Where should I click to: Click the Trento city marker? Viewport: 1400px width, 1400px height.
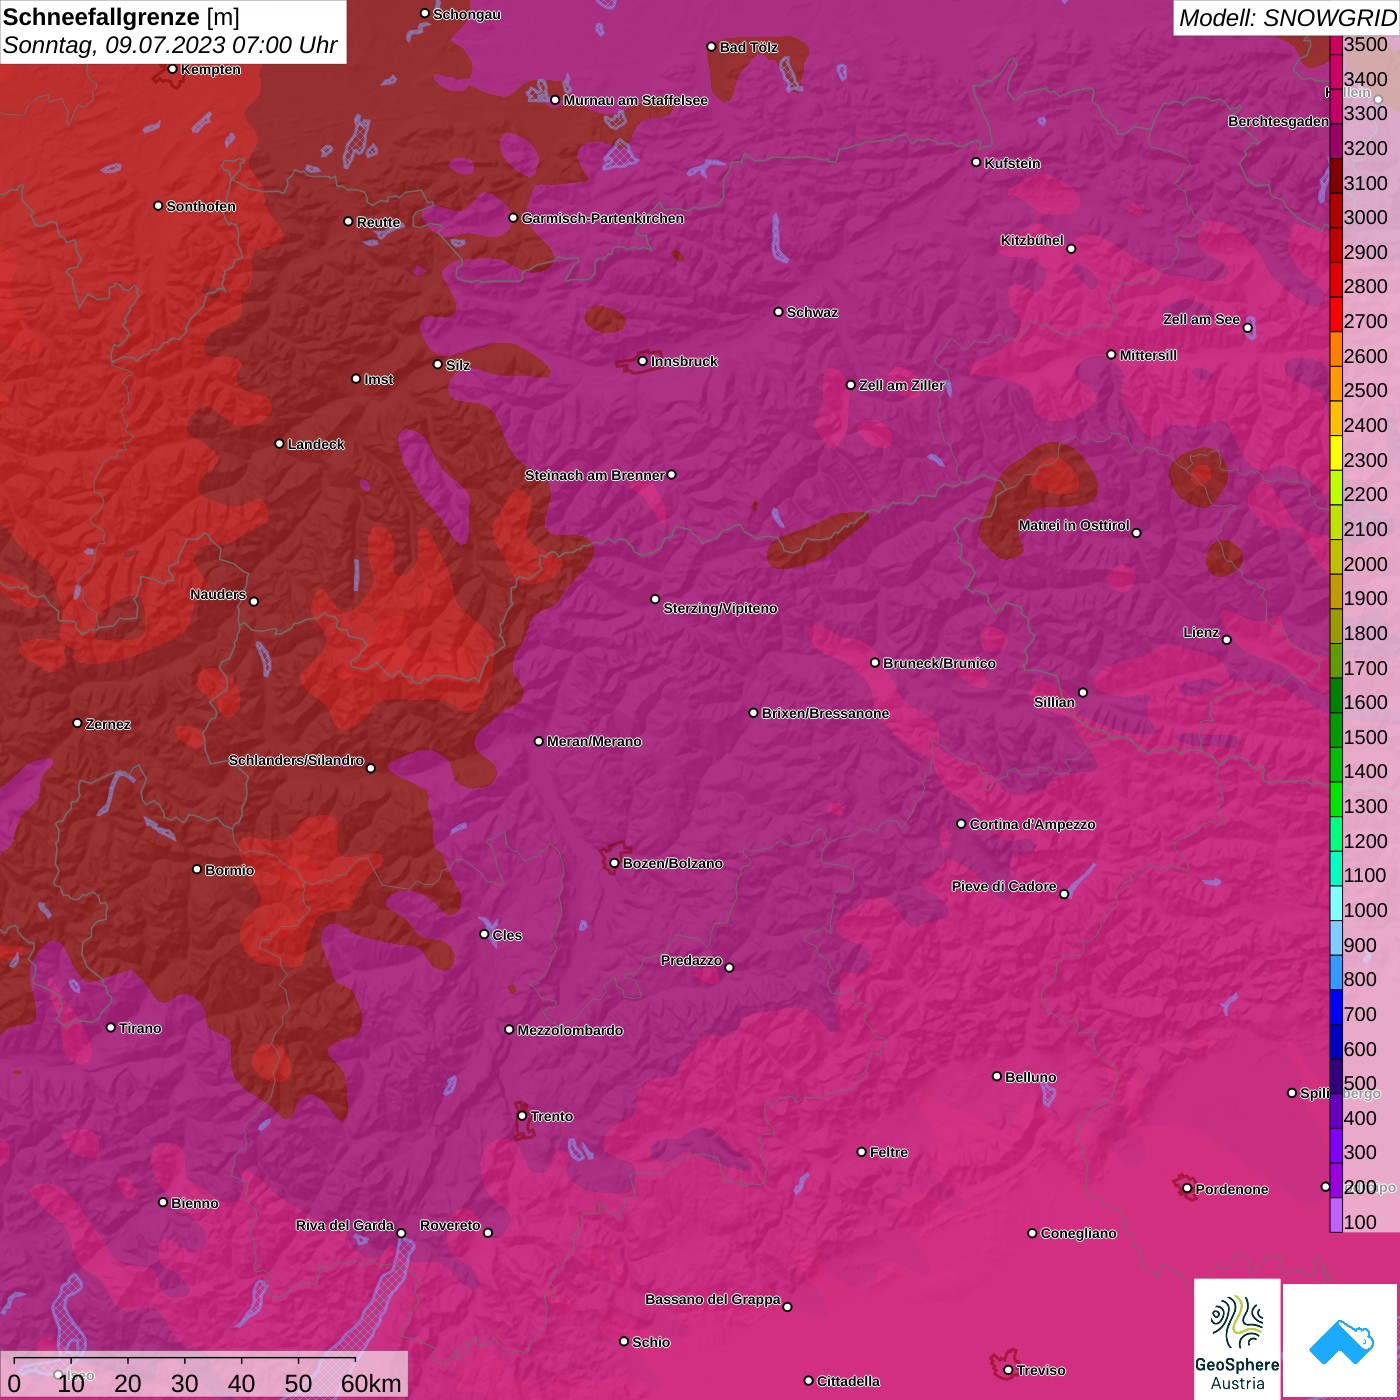pos(522,1116)
